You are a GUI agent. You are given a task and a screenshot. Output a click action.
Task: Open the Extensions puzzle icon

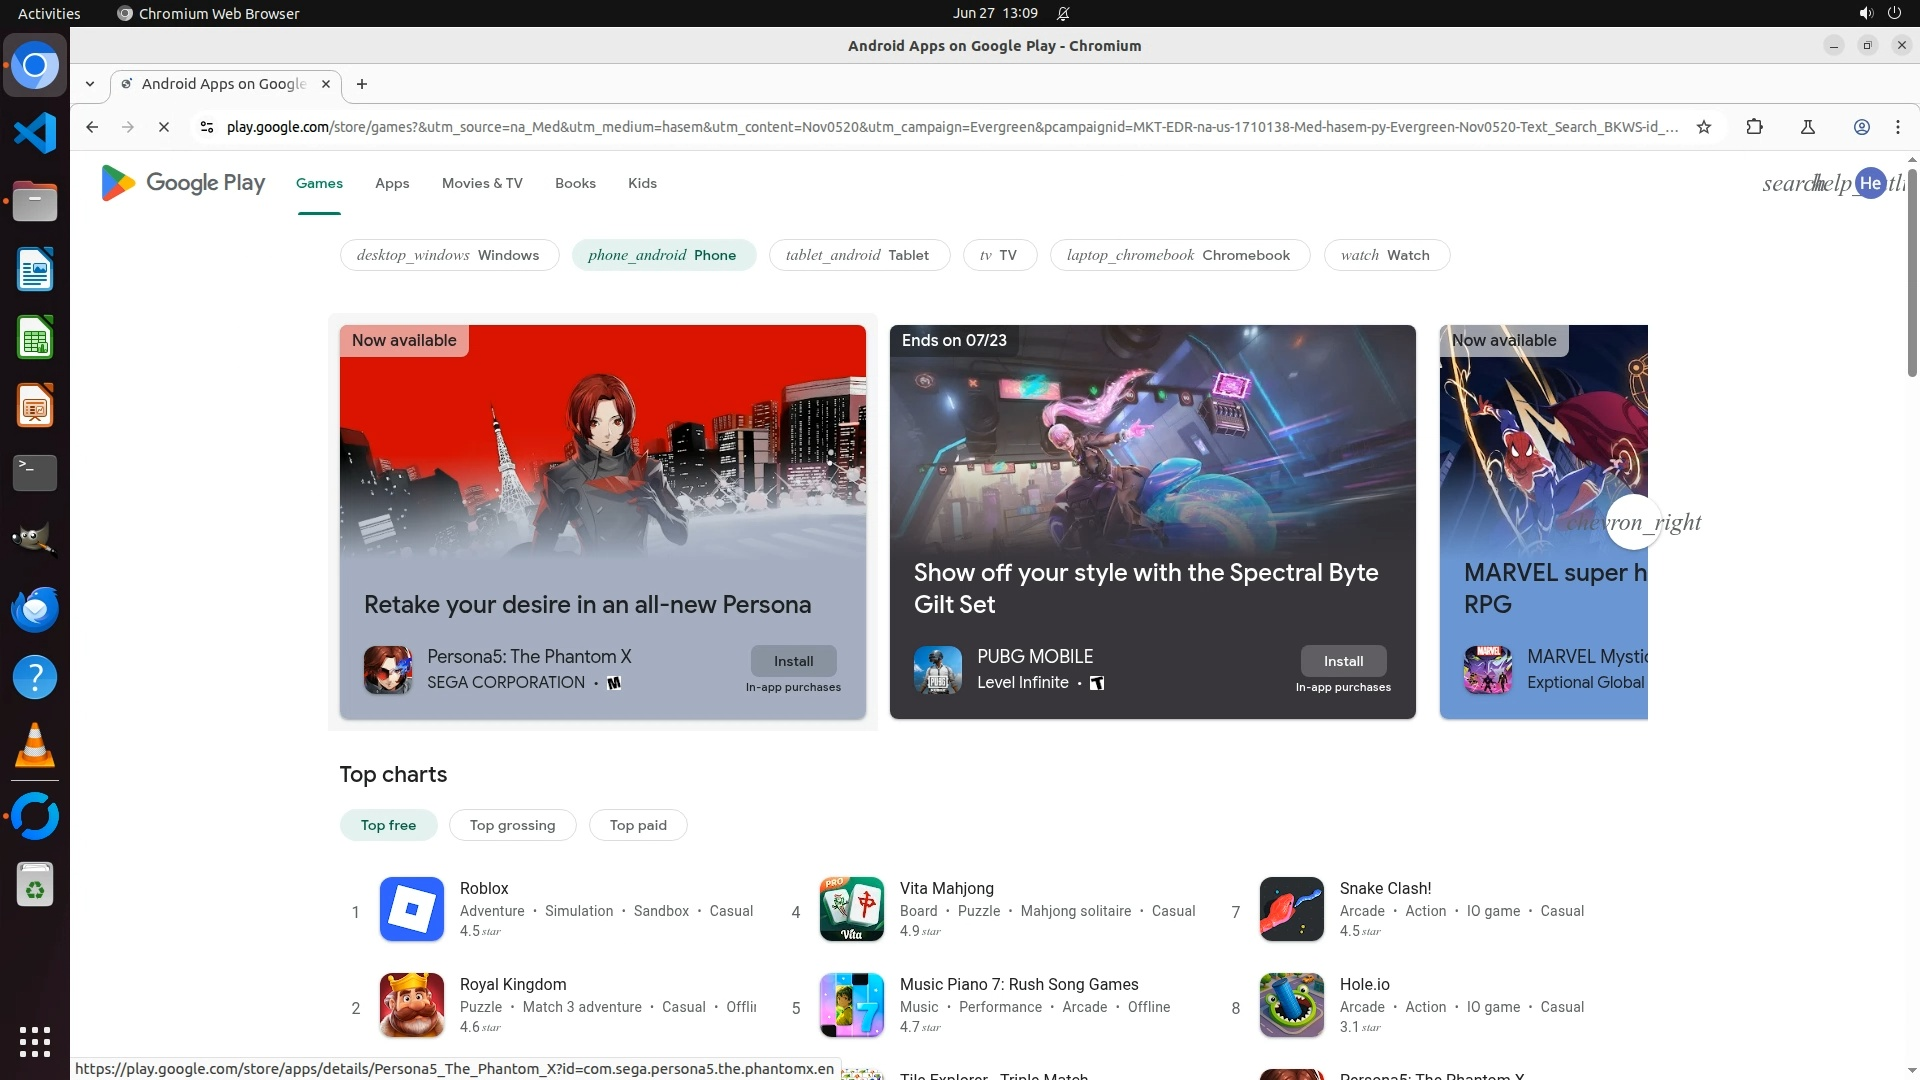[1754, 127]
